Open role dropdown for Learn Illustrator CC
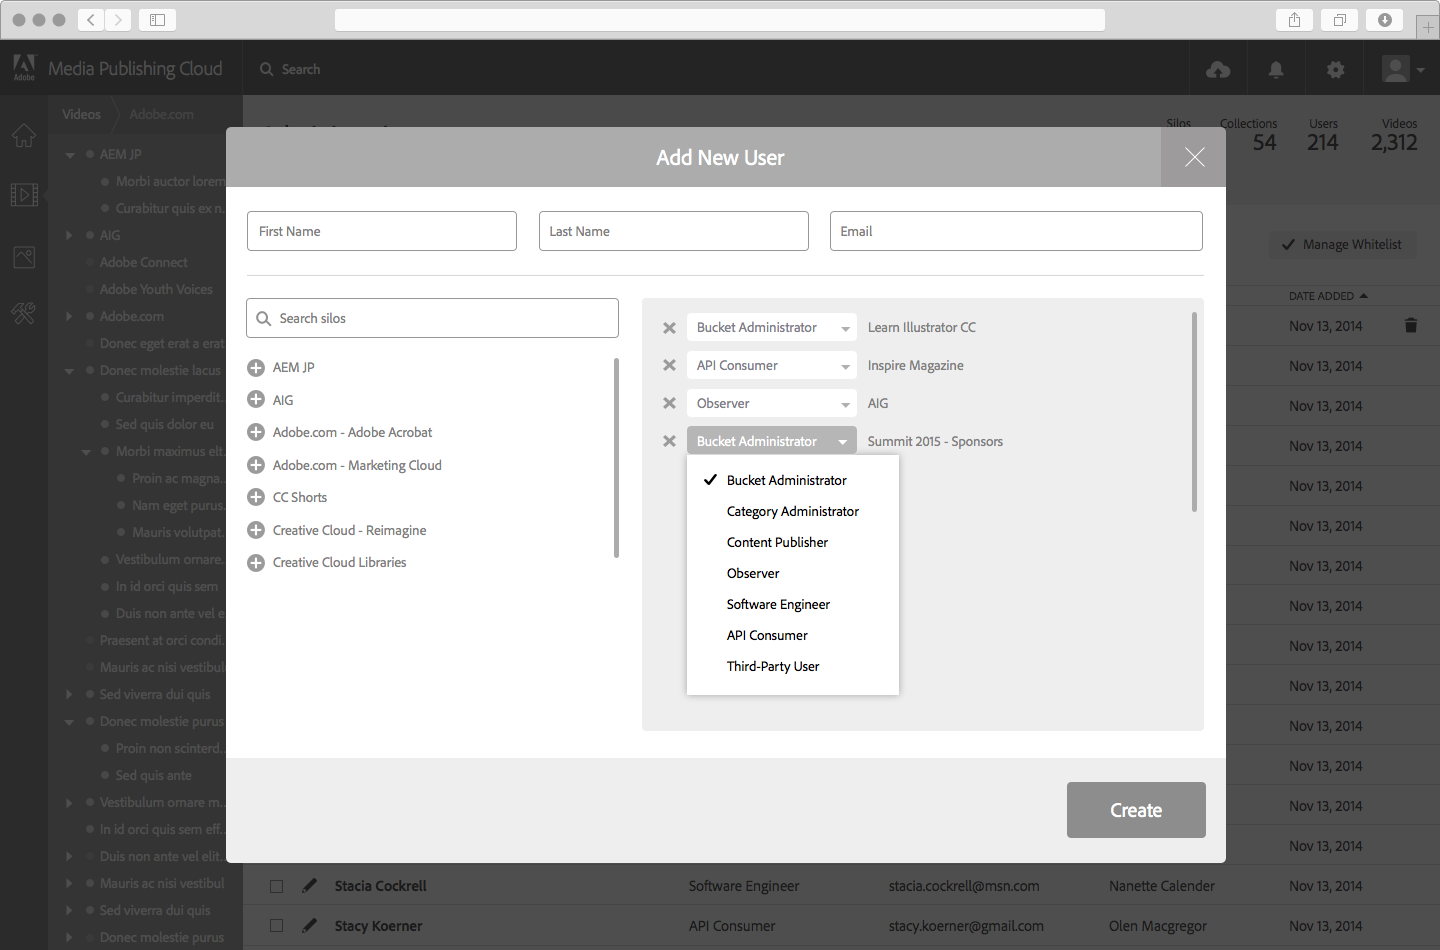The image size is (1440, 950). (772, 327)
